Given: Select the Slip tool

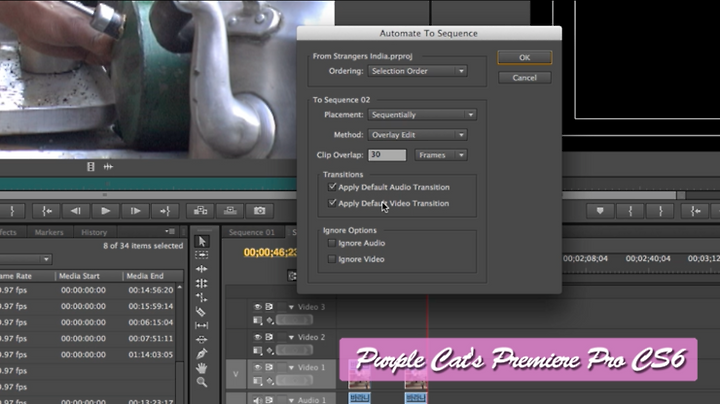Looking at the screenshot, I should click(x=202, y=325).
